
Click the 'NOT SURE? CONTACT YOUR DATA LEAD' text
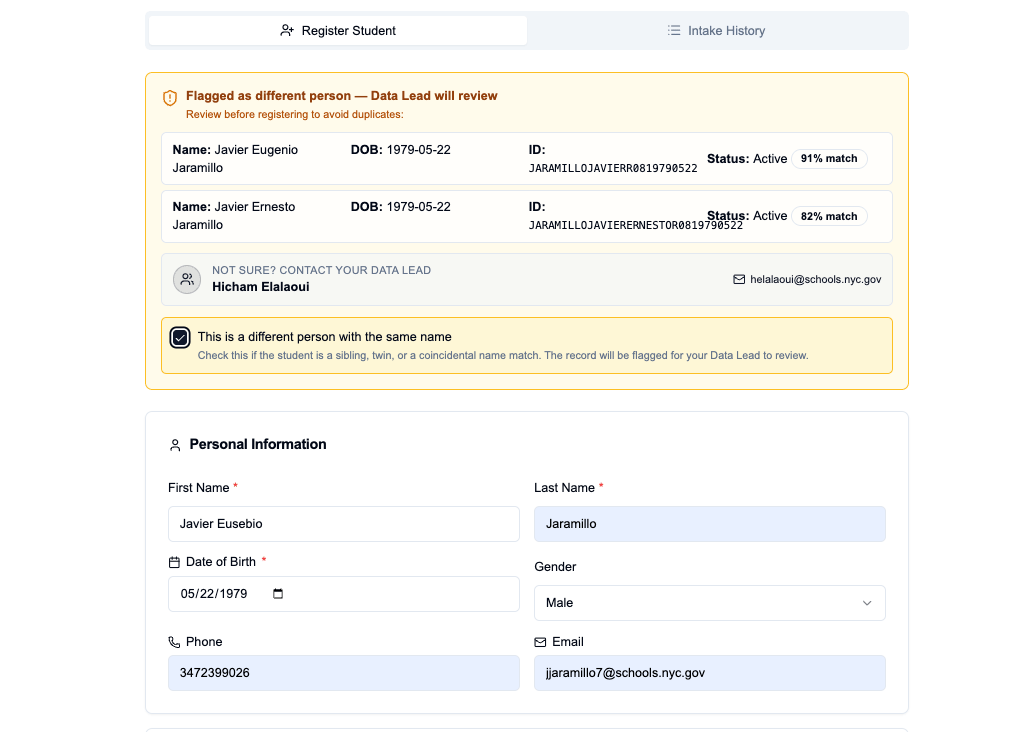[321, 270]
